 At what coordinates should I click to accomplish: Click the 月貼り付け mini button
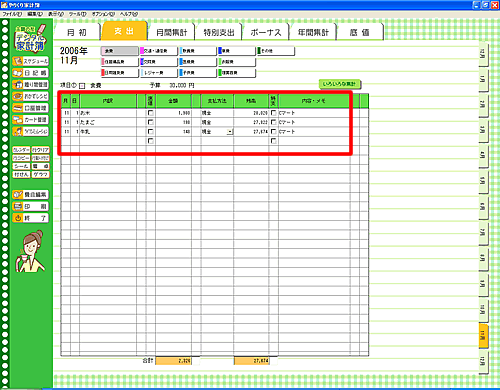[x=41, y=158]
